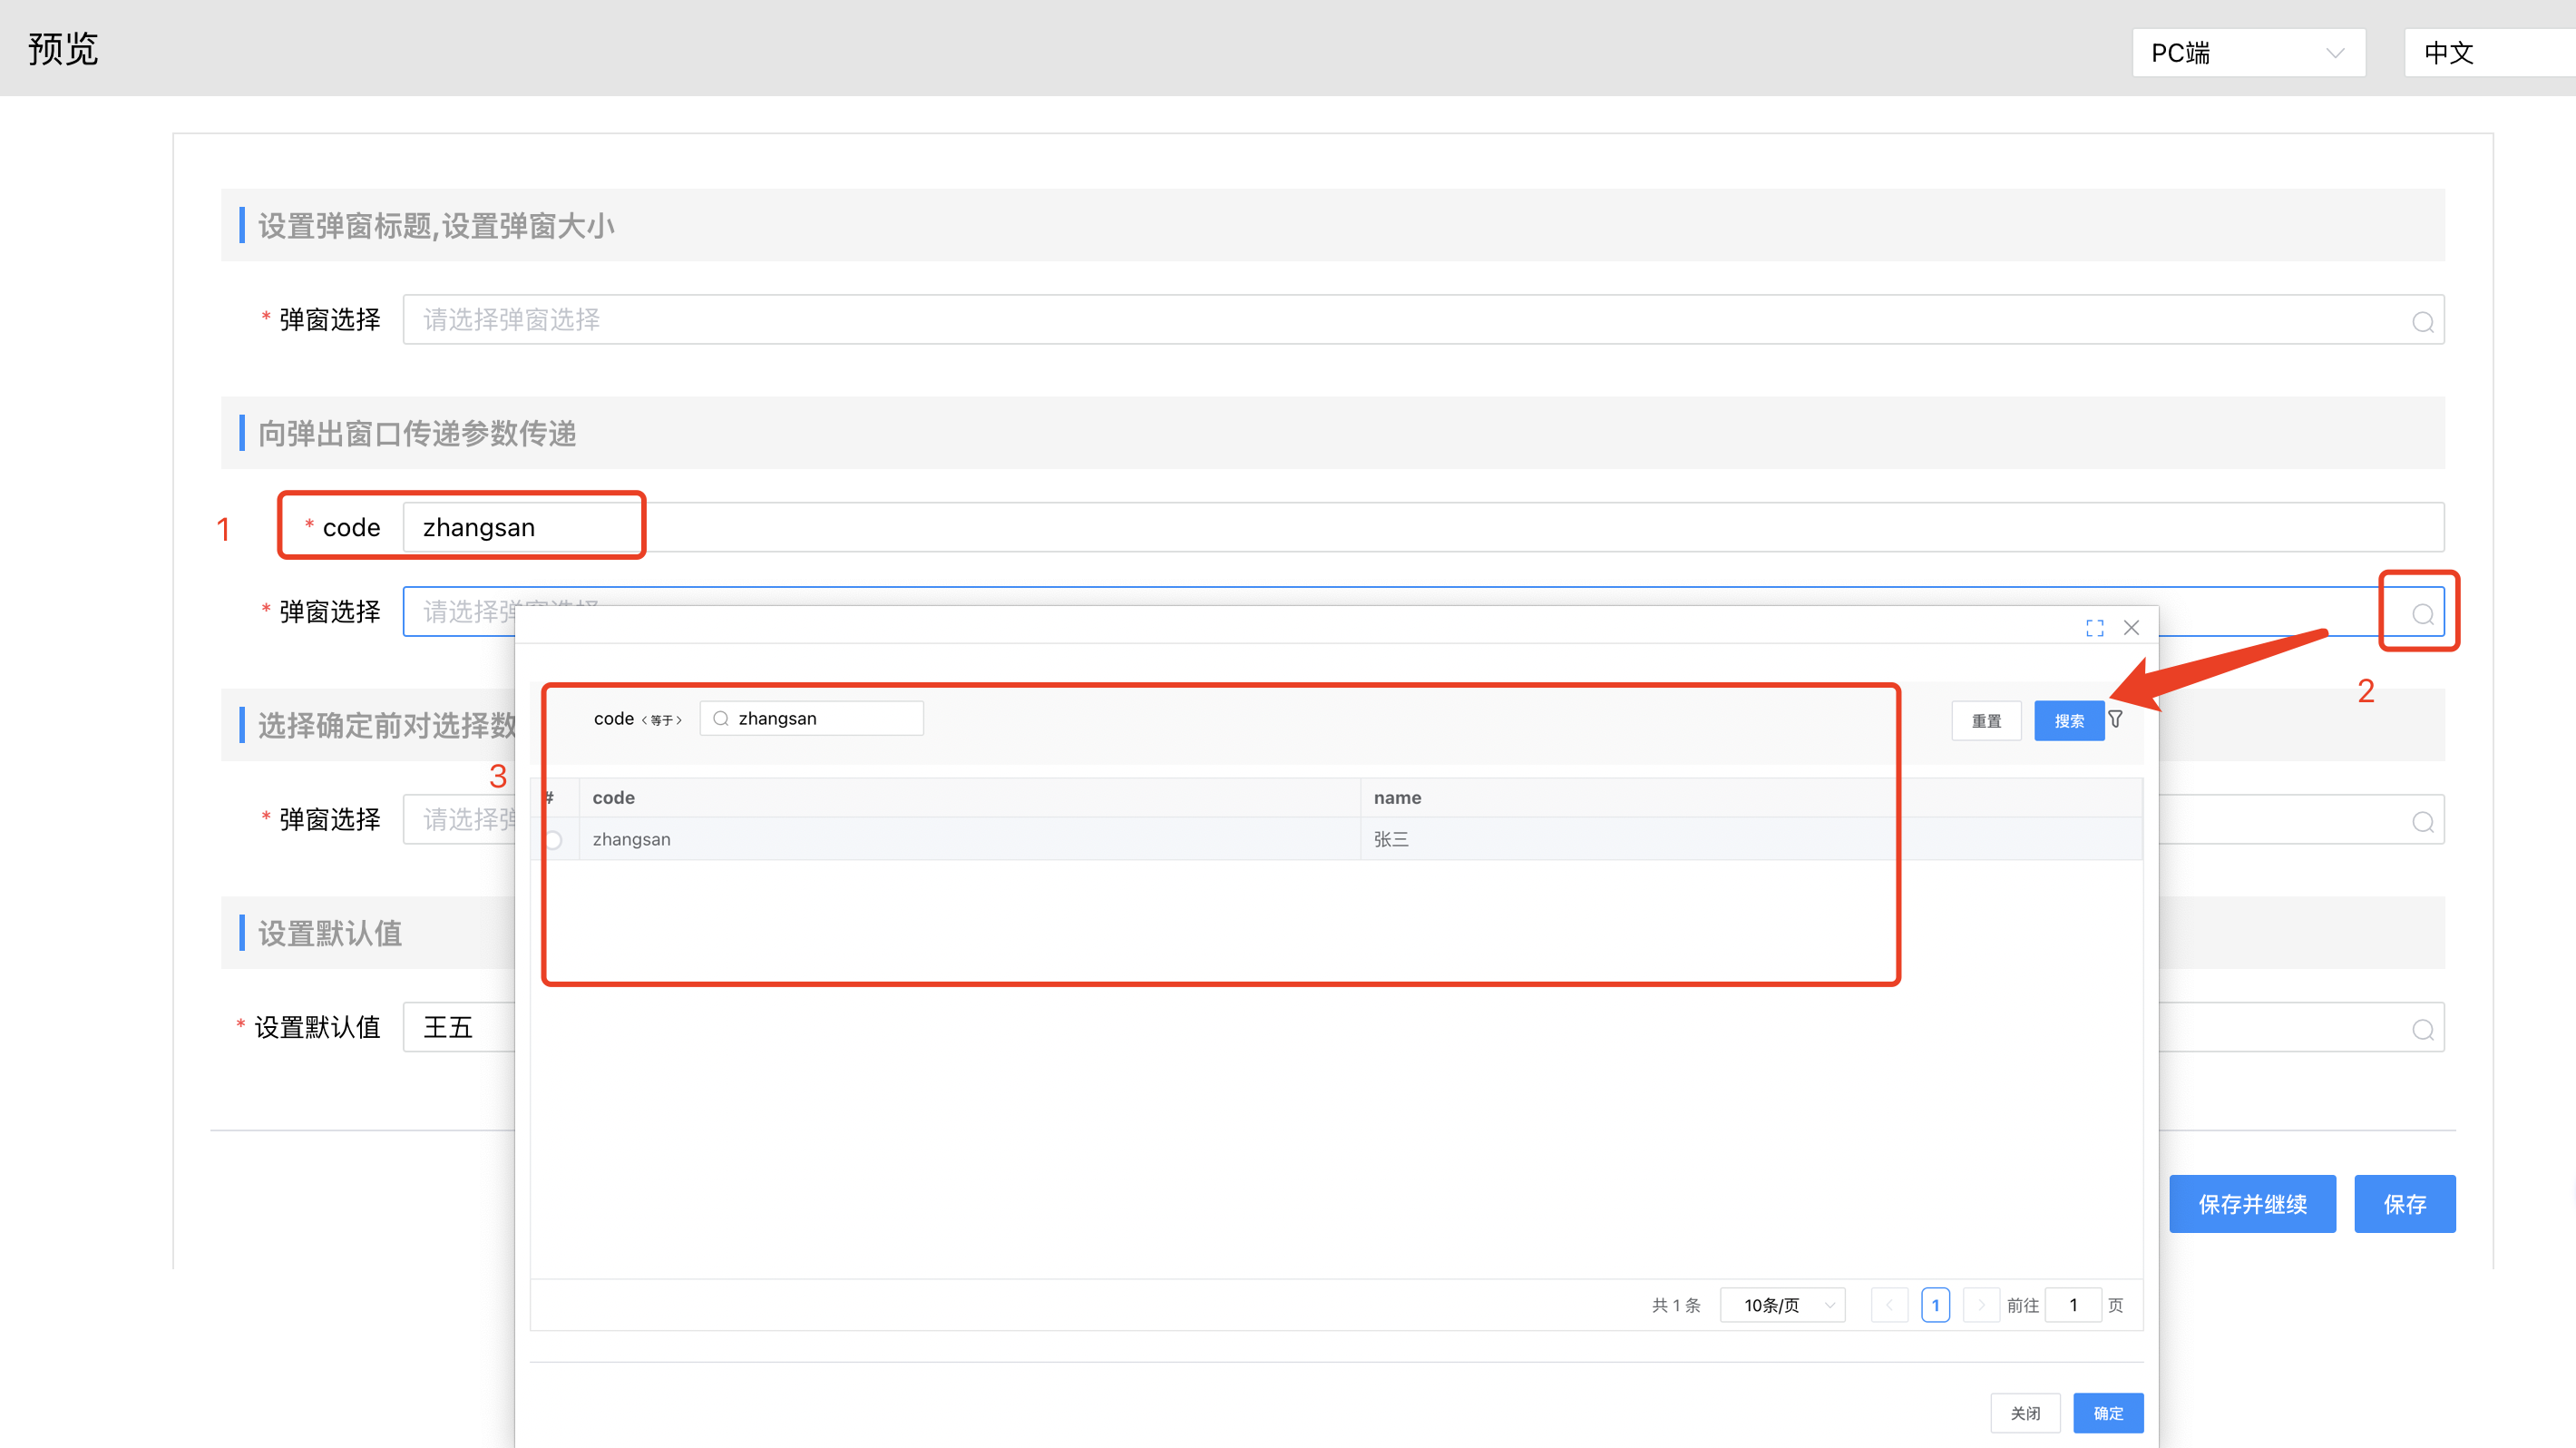Click search icon in first 弹窗选择 field
This screenshot has height=1448, width=2576.
tap(2422, 322)
